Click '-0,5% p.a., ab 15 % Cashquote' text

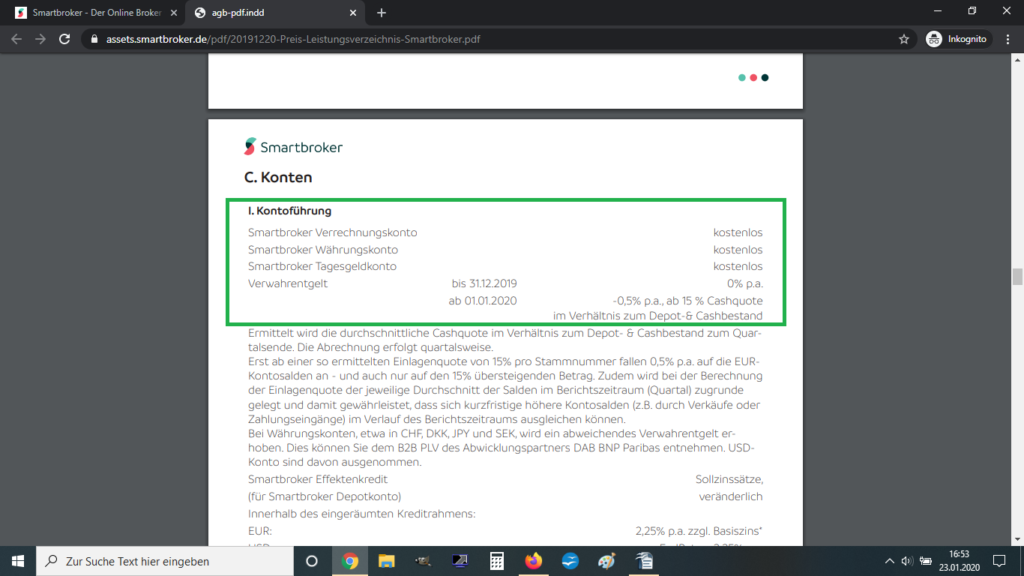click(688, 301)
